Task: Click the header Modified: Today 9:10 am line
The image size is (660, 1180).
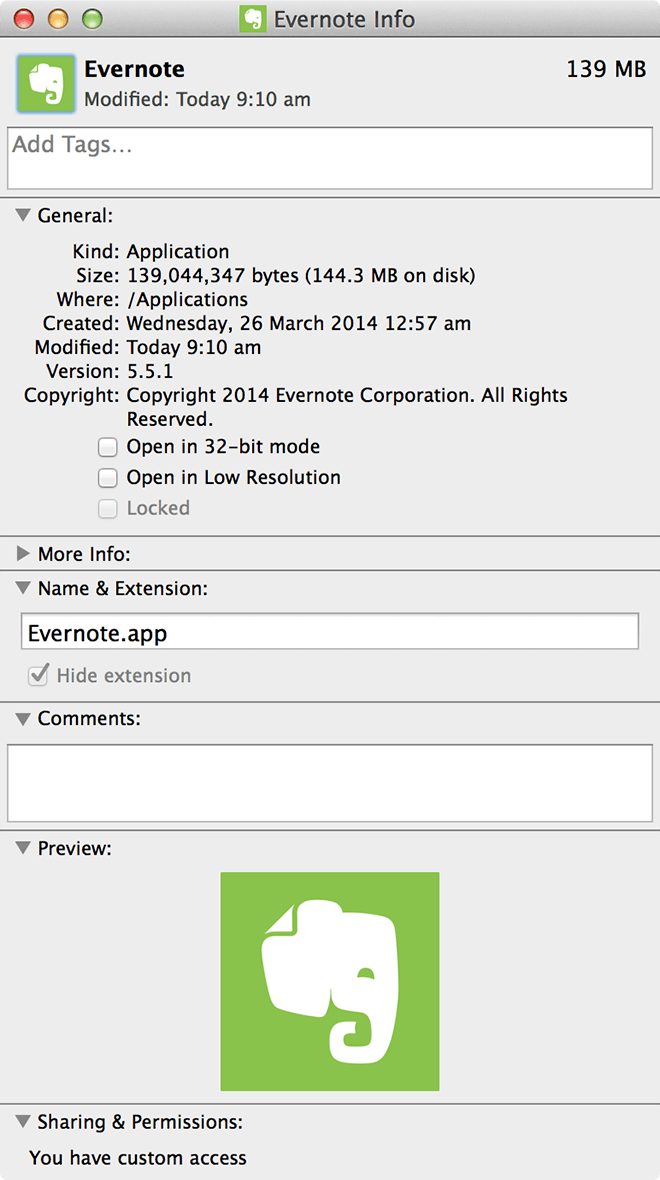Action: tap(197, 99)
